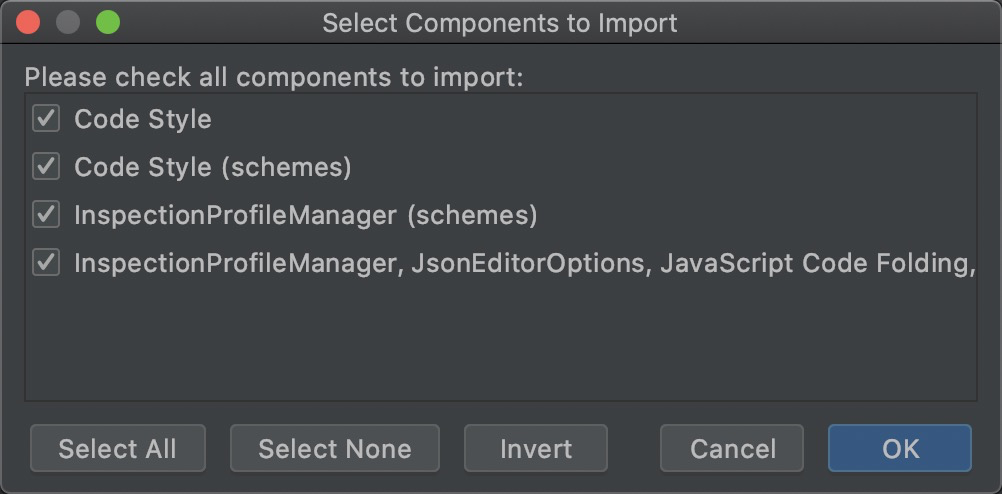Close the dialog with the red button
The width and height of the screenshot is (1002, 494).
coord(29,22)
